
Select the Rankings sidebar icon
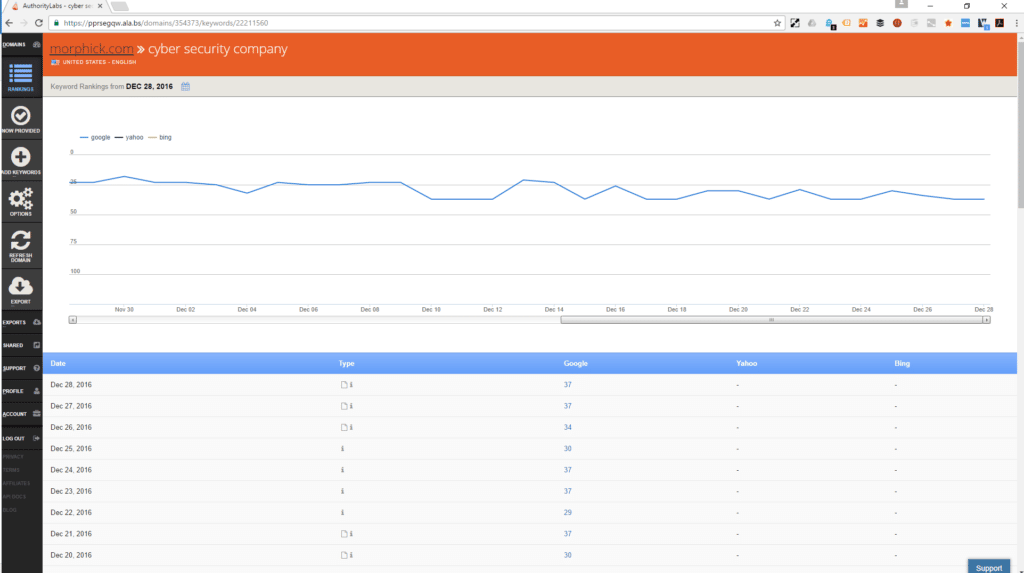(x=20, y=76)
